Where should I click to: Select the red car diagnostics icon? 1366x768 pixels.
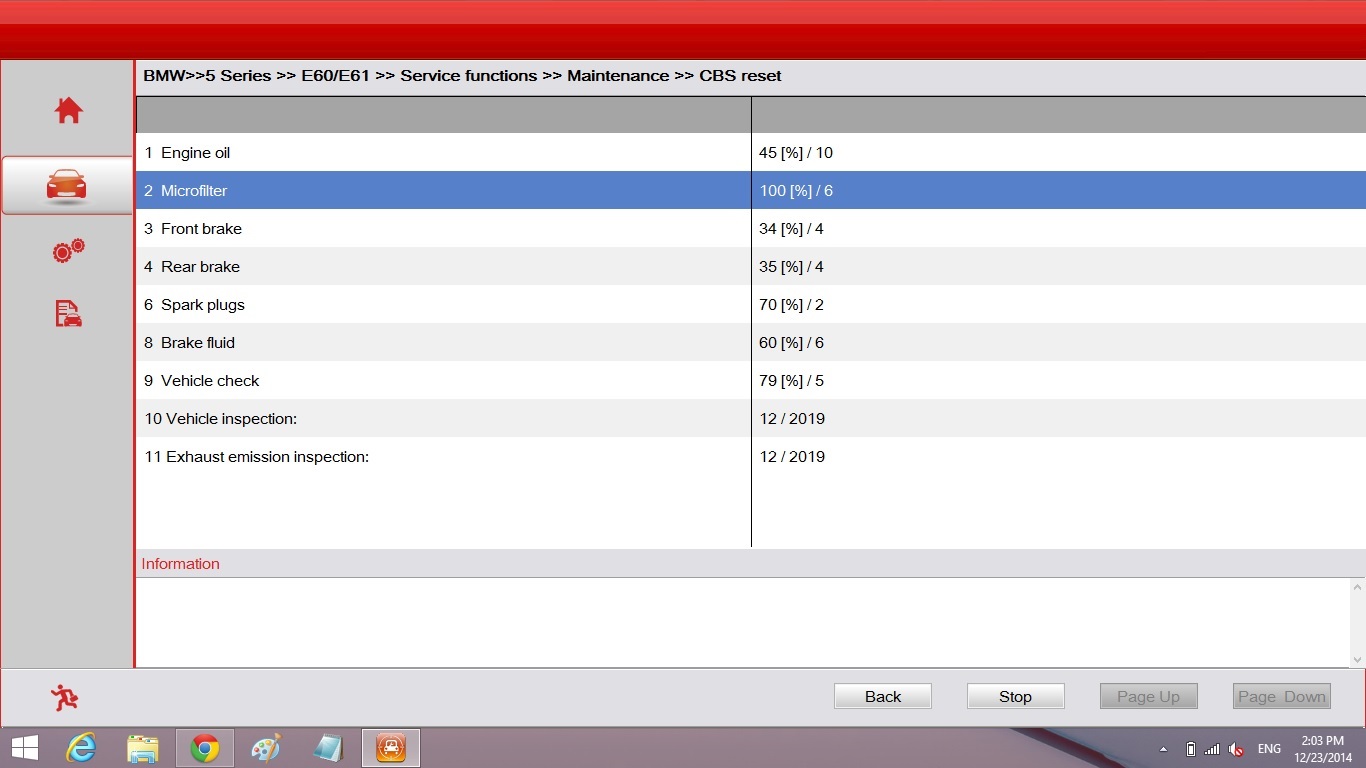(x=67, y=185)
